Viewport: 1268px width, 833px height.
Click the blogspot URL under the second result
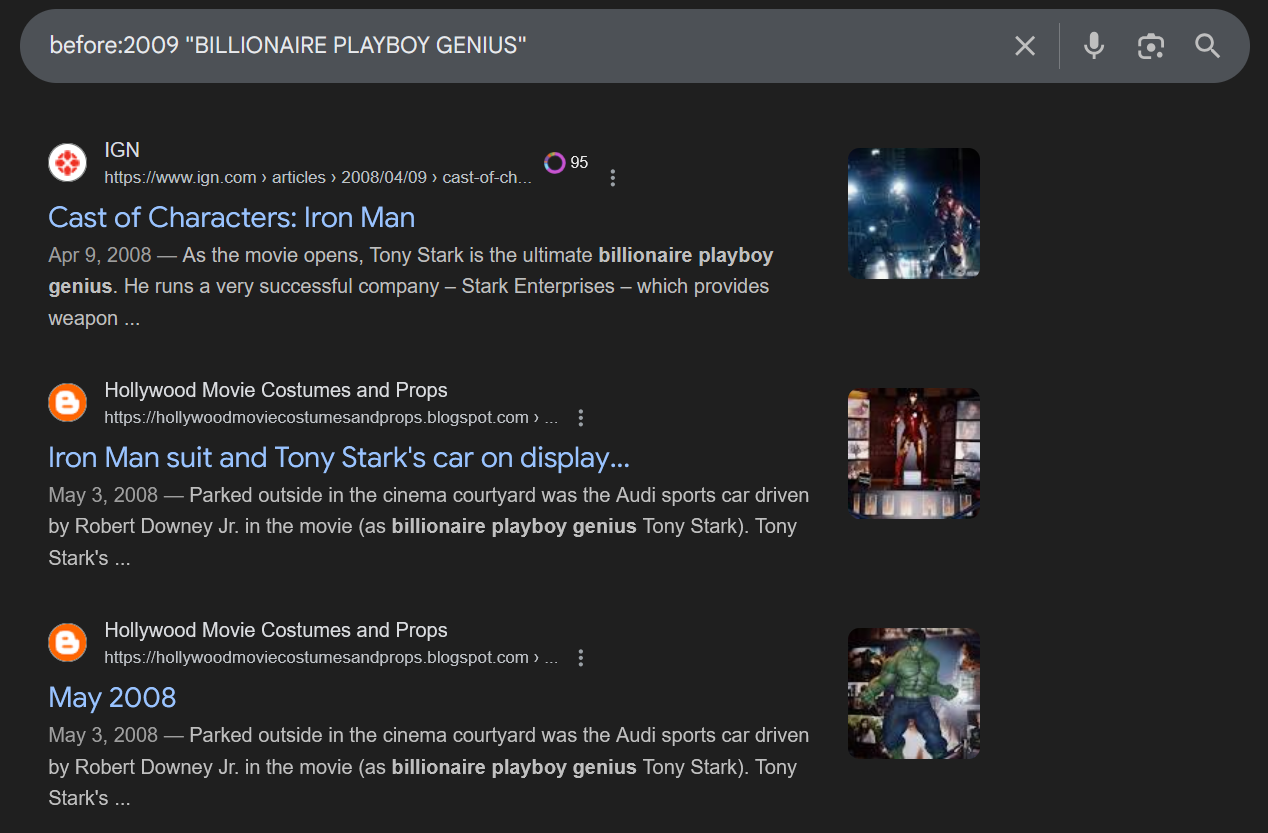[x=331, y=417]
